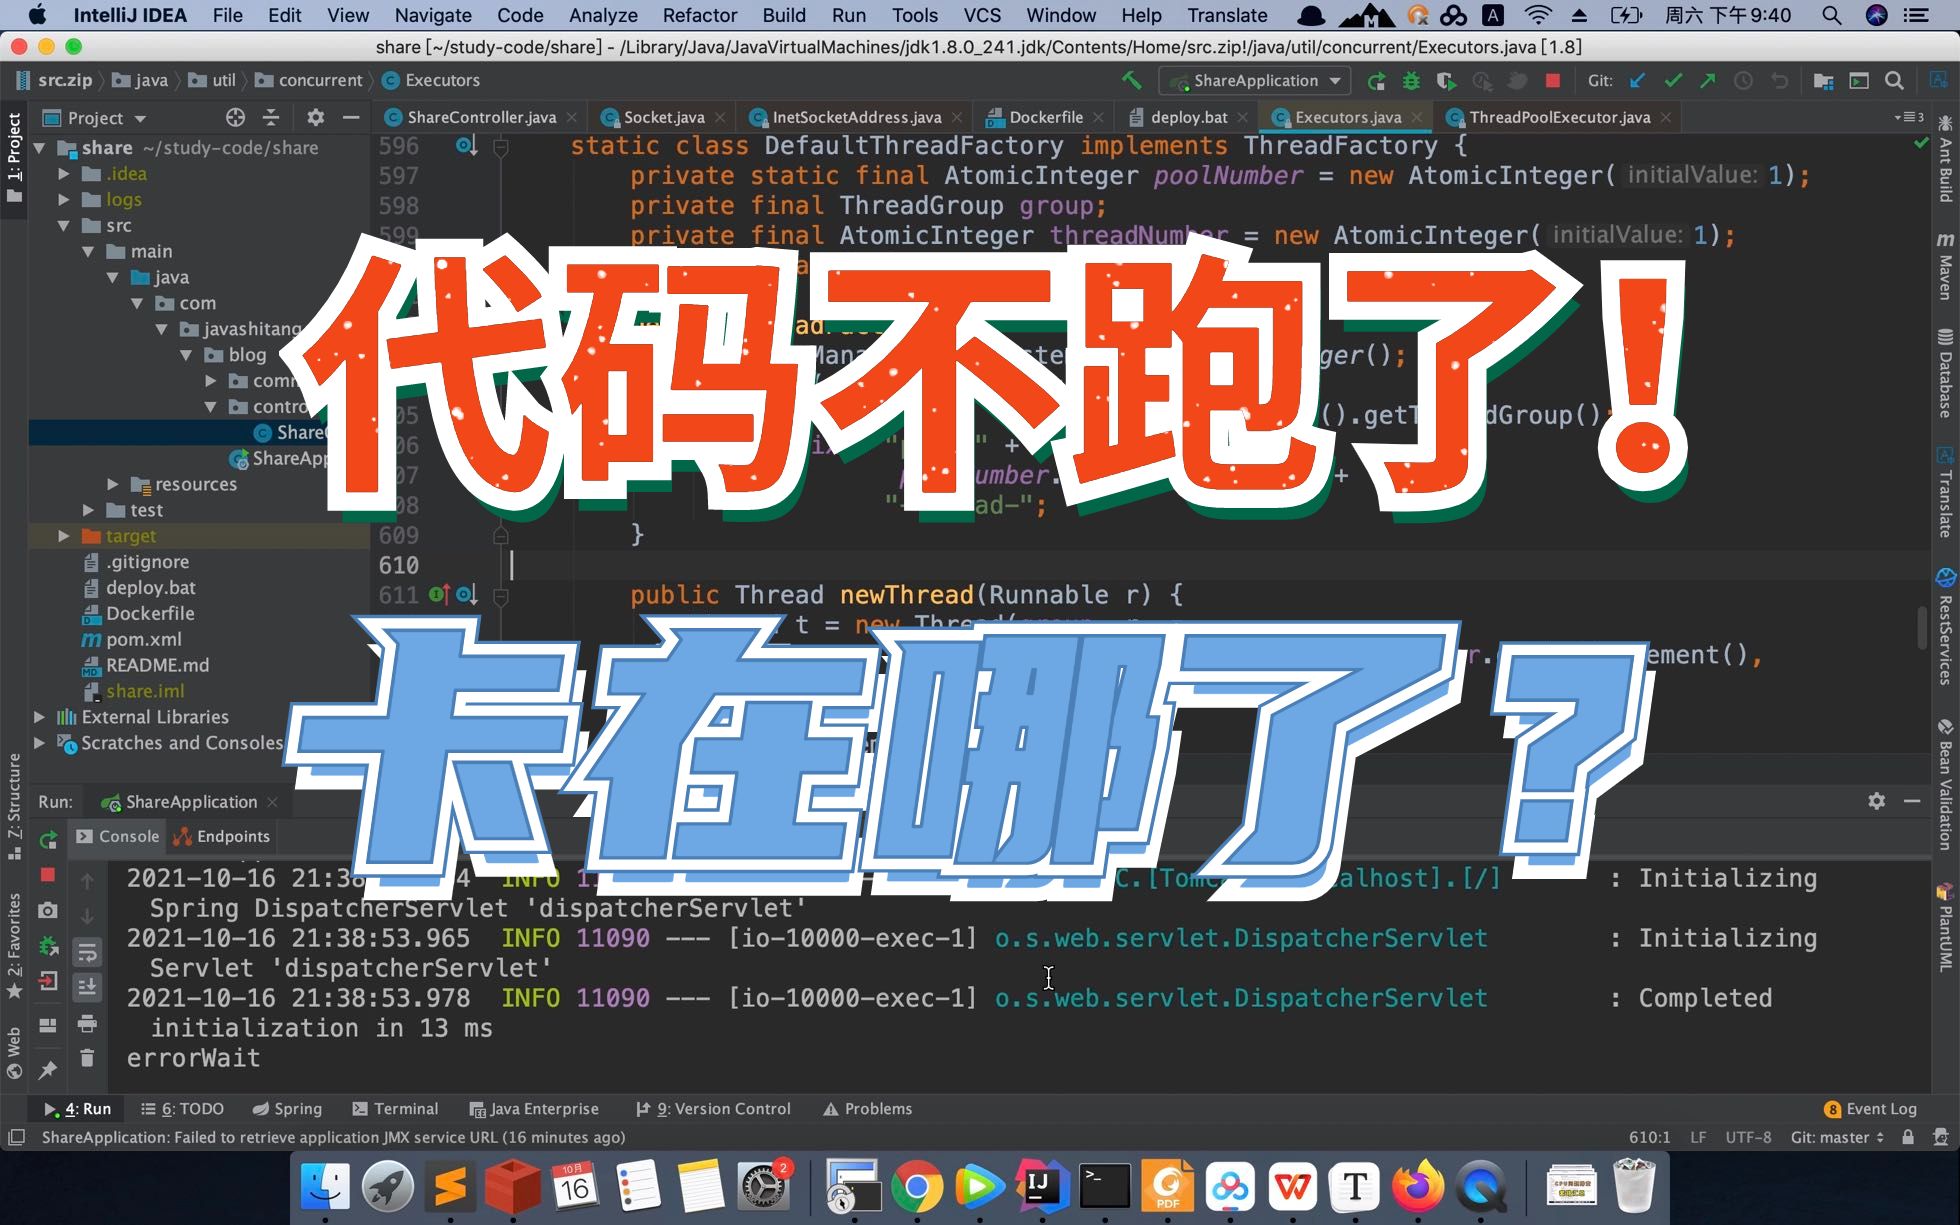Image resolution: width=1960 pixels, height=1225 pixels.
Task: Click the thread dump camera icon
Action: (x=47, y=910)
